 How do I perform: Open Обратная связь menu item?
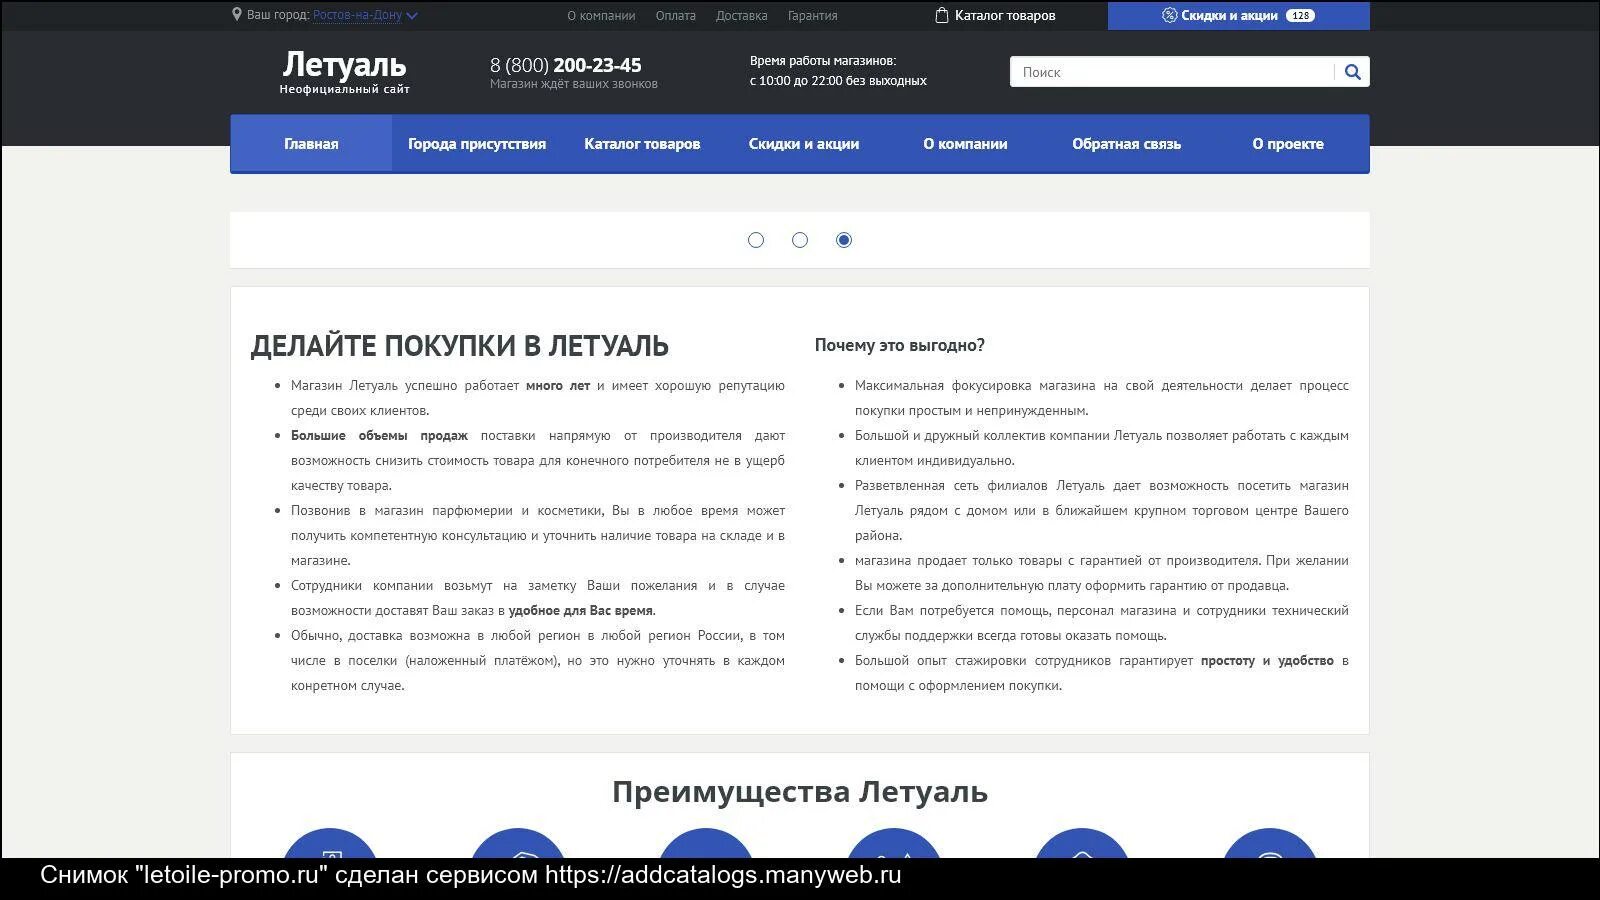1126,144
